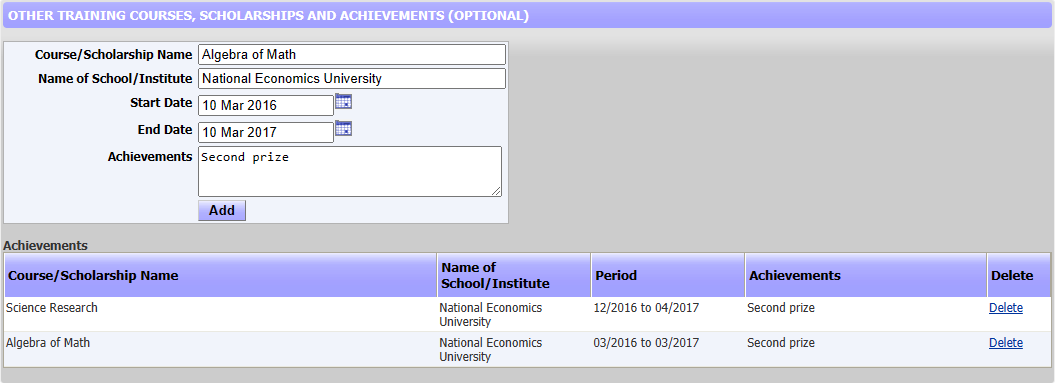Click the 12/2016 to 04/2017 period cell

pyautogui.click(x=647, y=308)
